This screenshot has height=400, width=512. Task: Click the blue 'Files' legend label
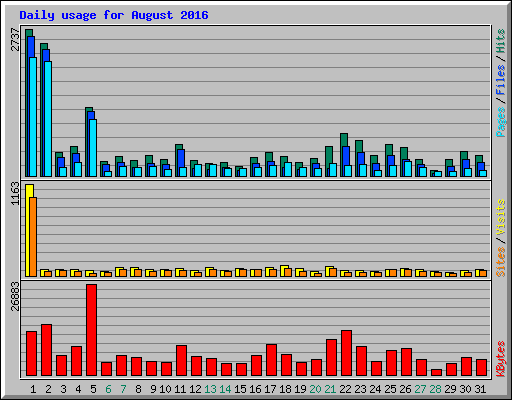500,80
